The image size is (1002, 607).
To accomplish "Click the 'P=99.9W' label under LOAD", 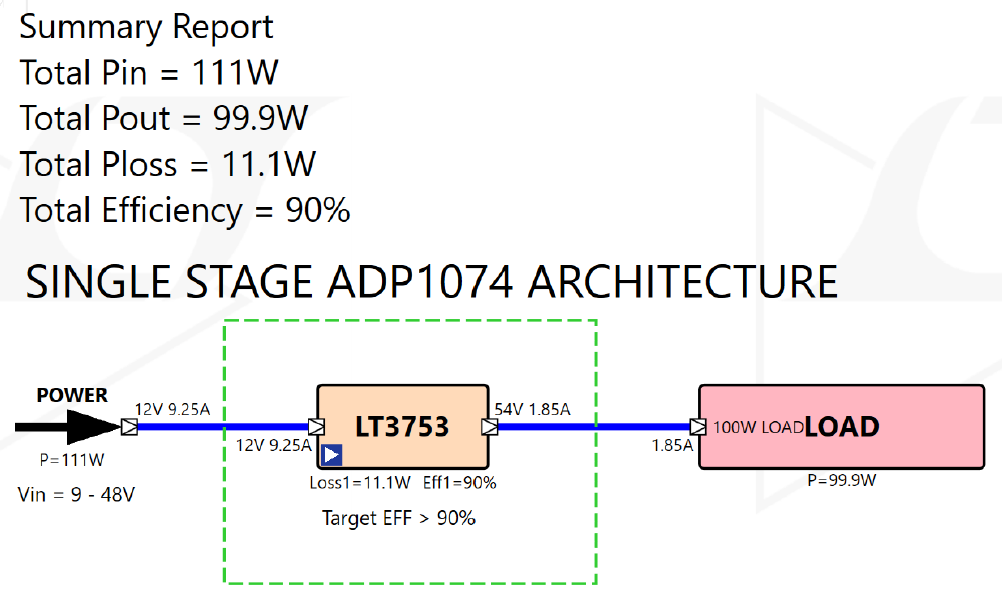I will [842, 480].
